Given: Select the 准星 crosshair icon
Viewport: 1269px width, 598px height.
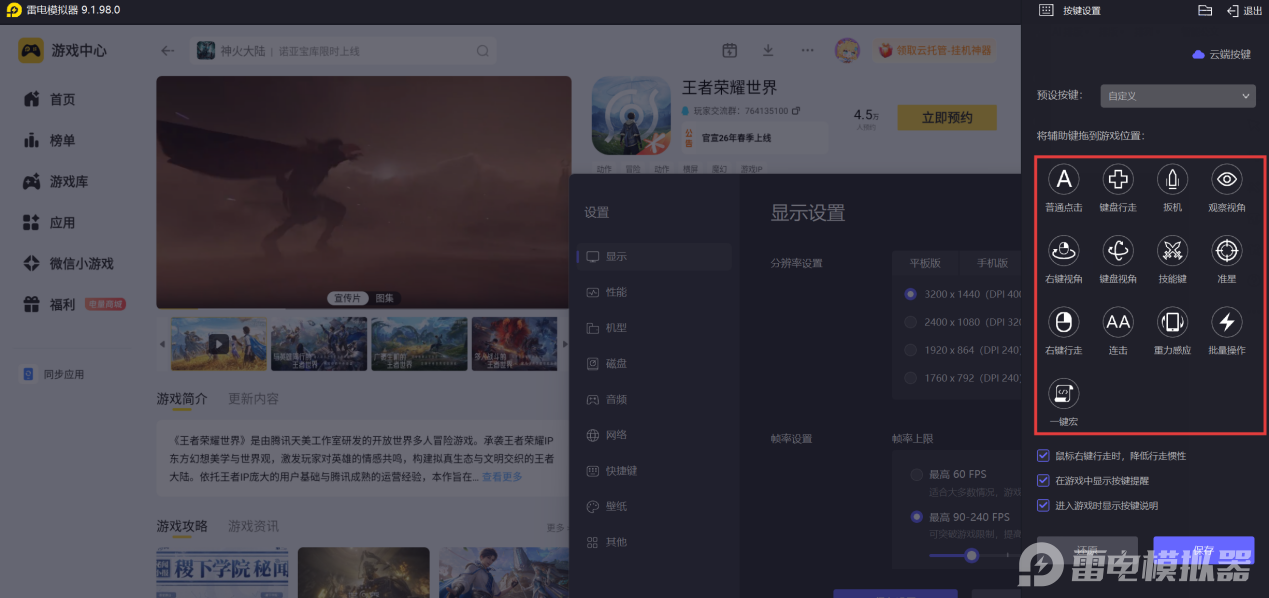Looking at the screenshot, I should tap(1227, 250).
